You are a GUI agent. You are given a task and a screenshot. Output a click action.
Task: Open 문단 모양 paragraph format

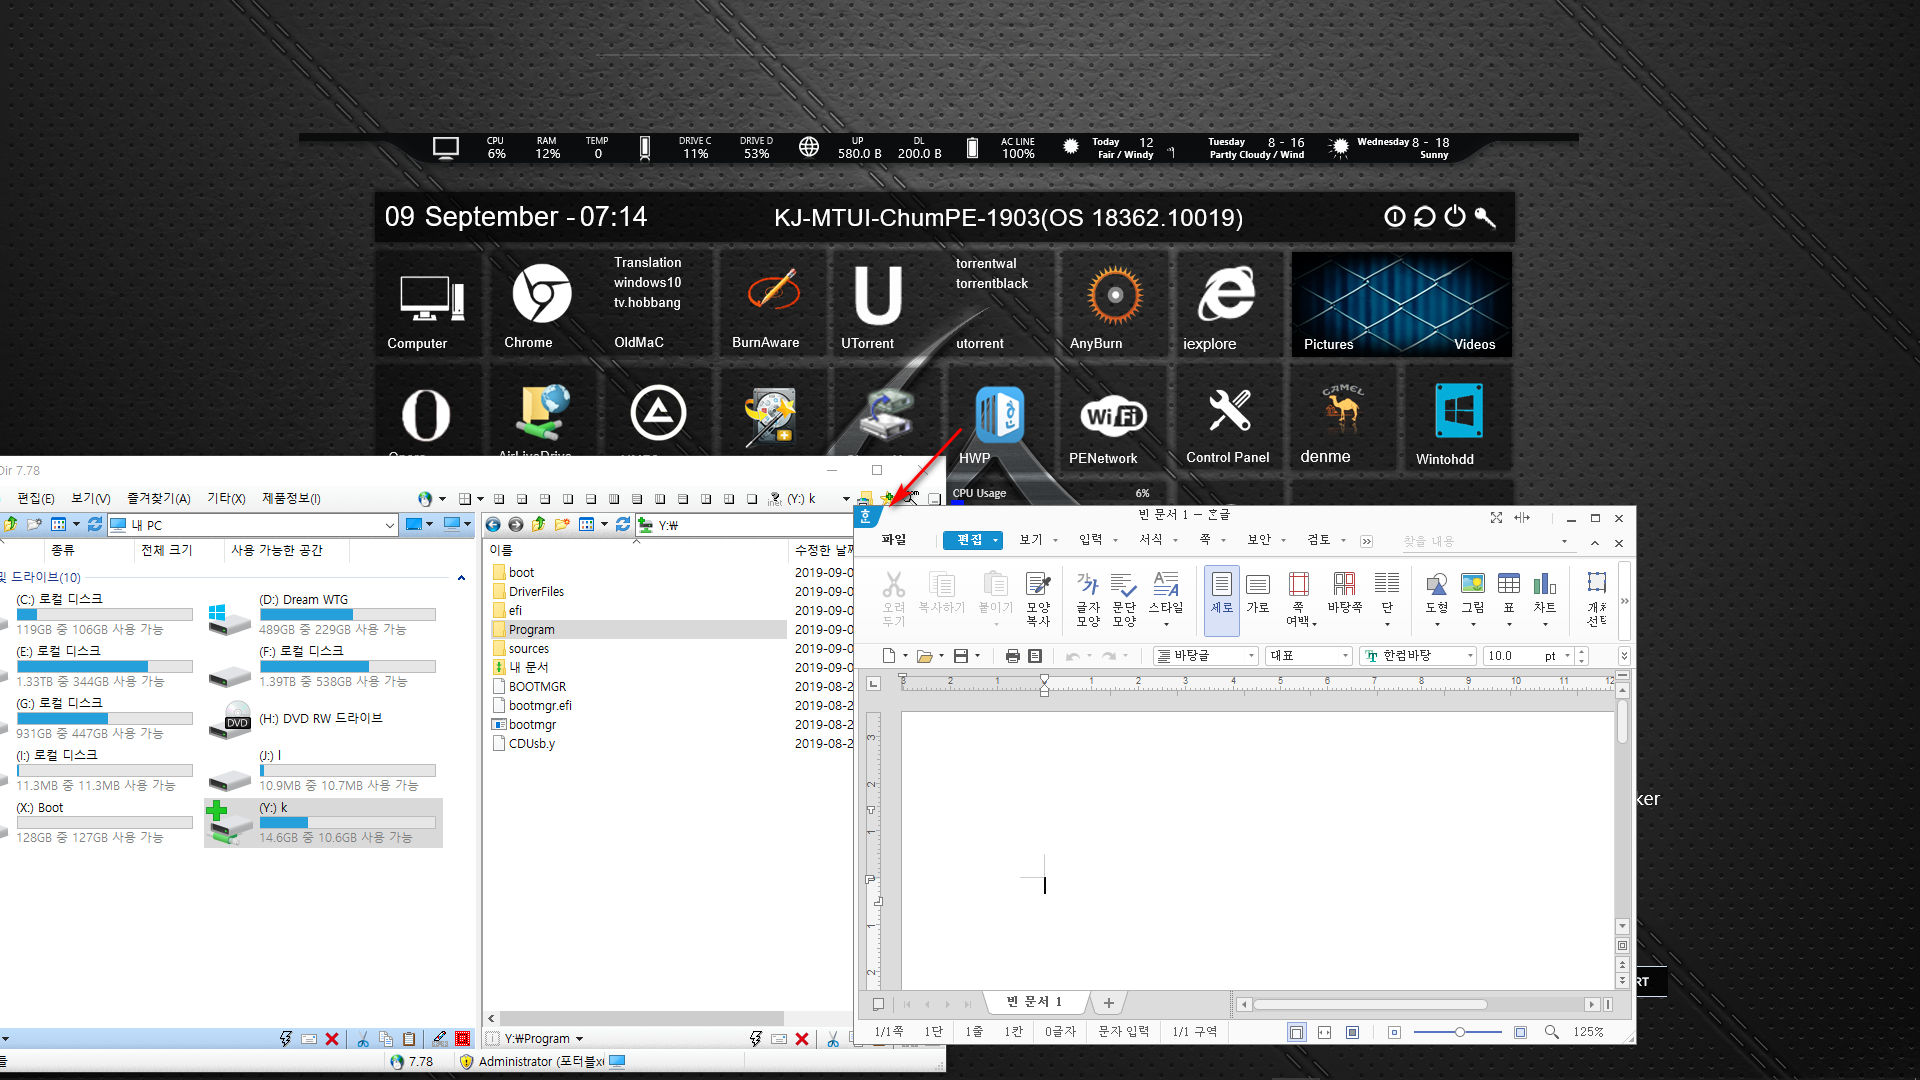tap(1124, 598)
